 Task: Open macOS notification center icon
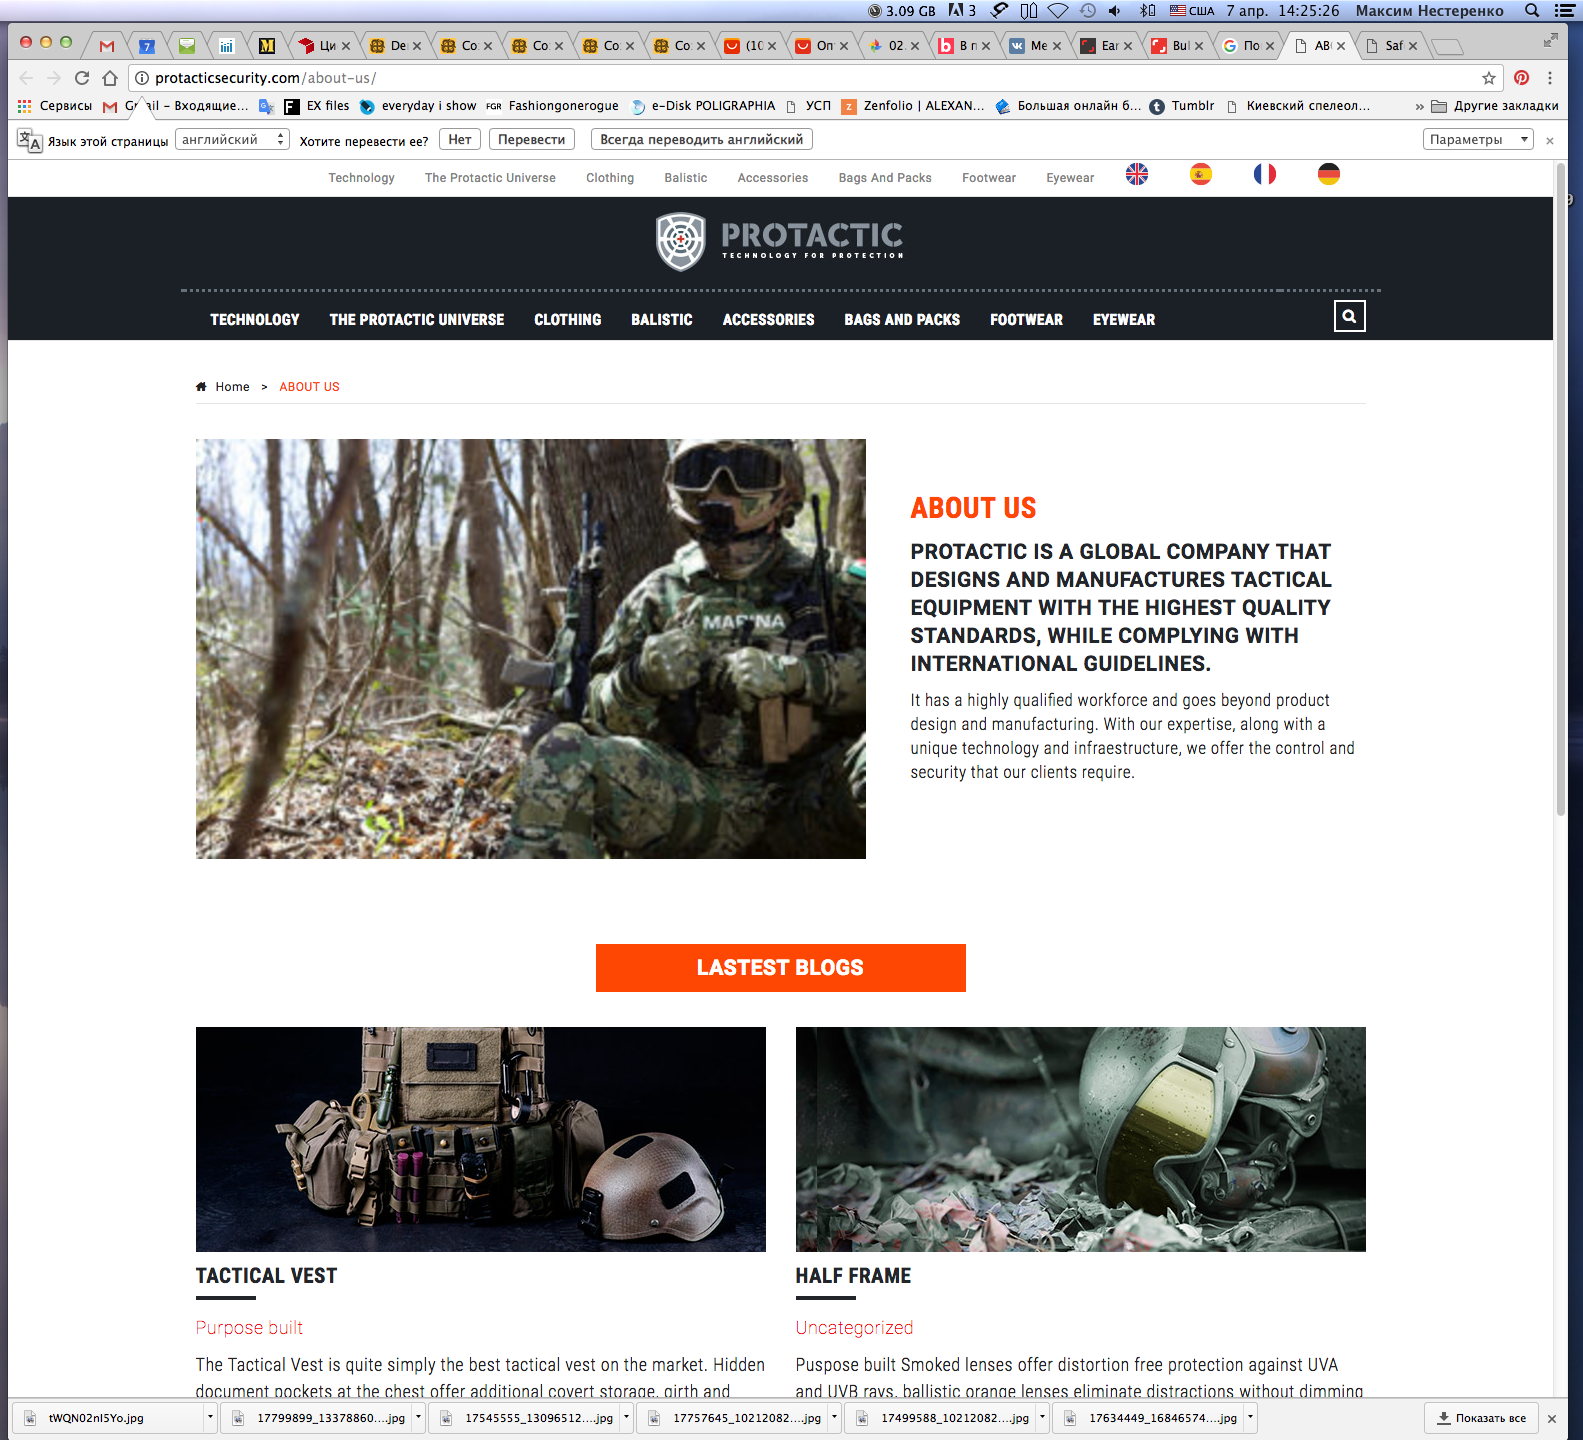[1565, 10]
